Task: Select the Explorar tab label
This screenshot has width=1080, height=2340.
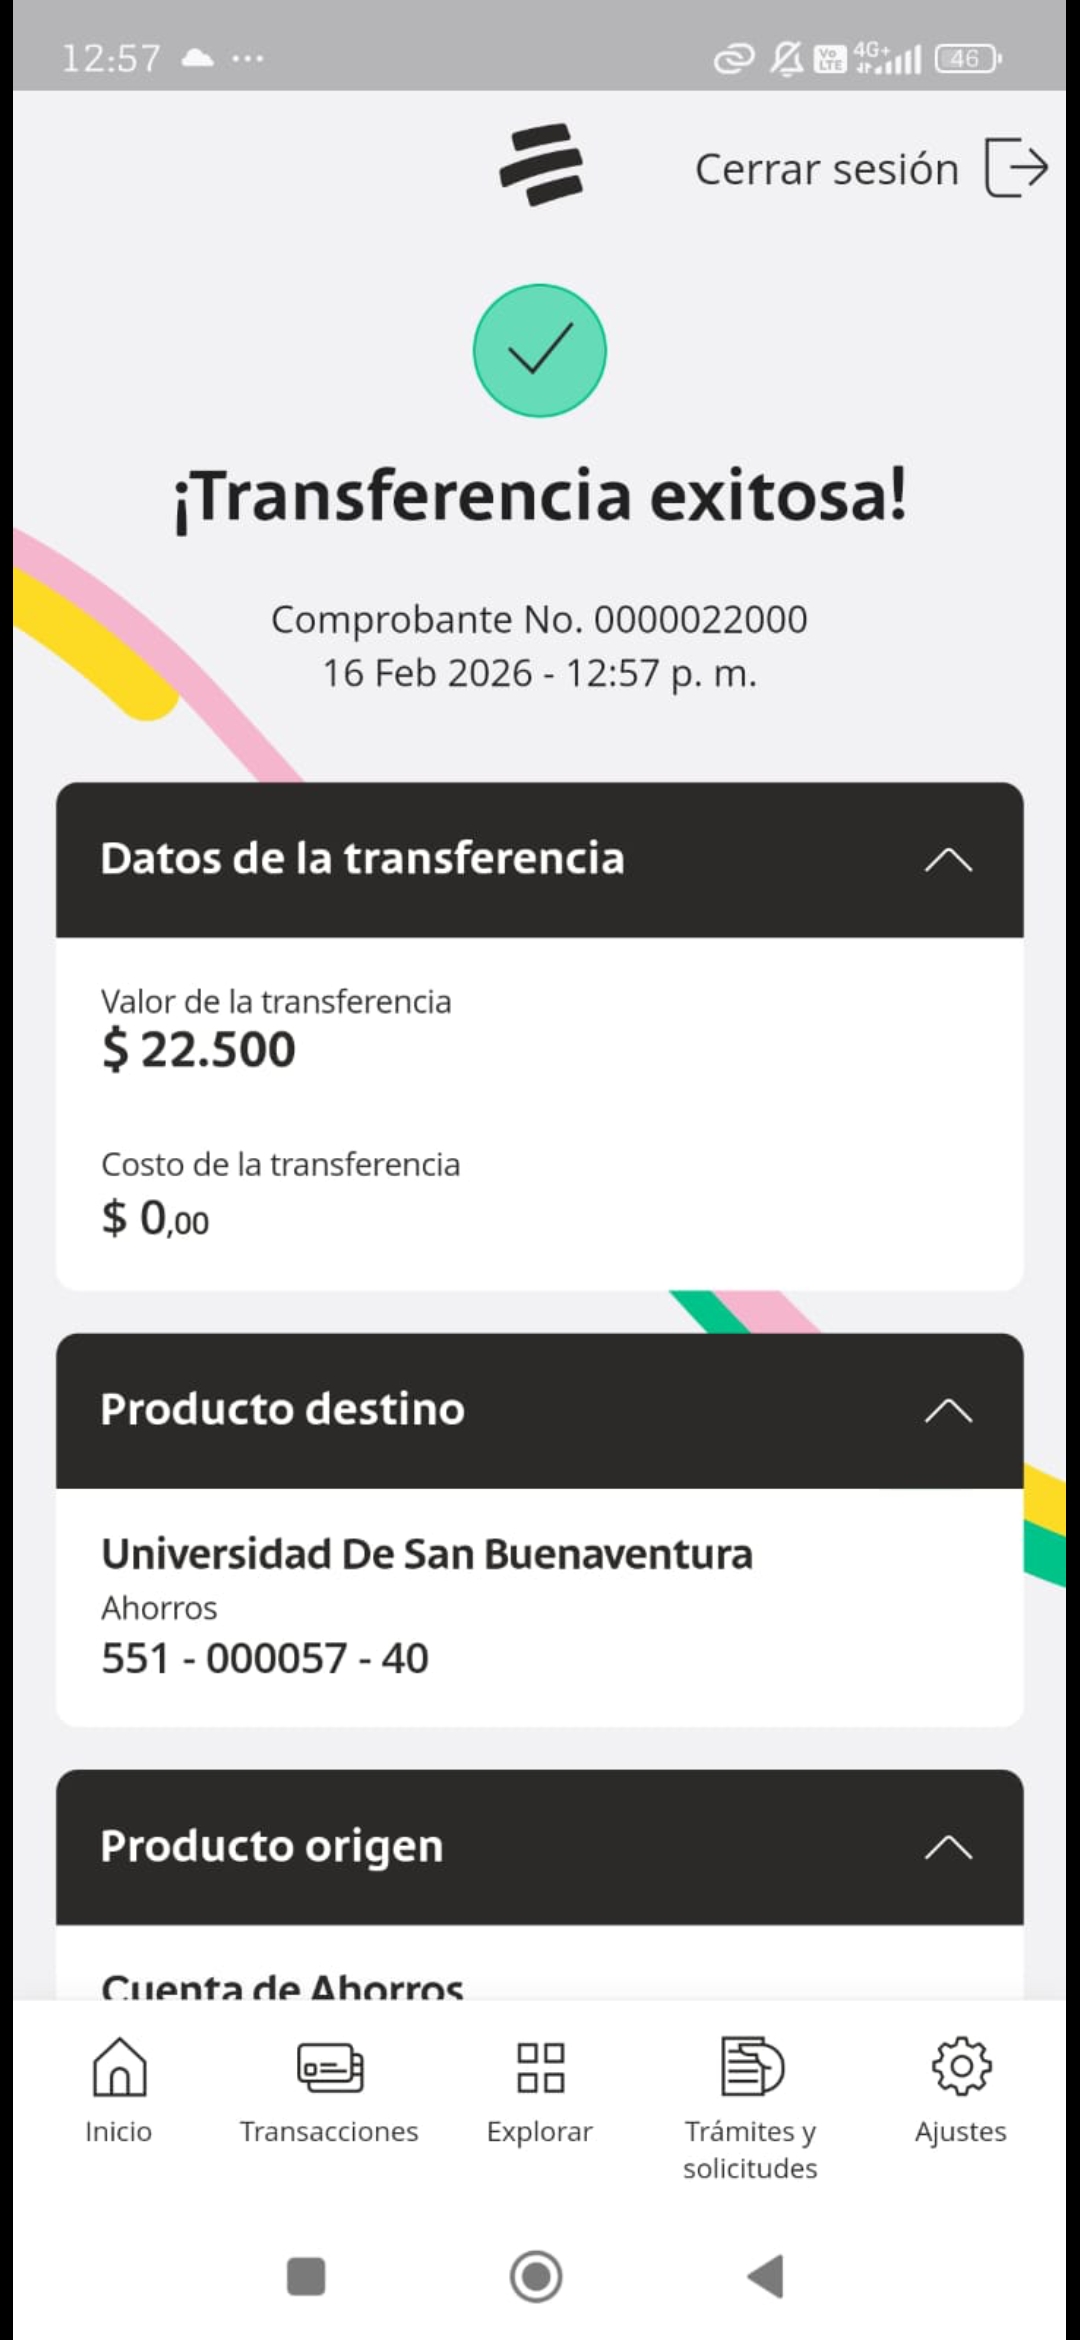Action: (540, 2132)
